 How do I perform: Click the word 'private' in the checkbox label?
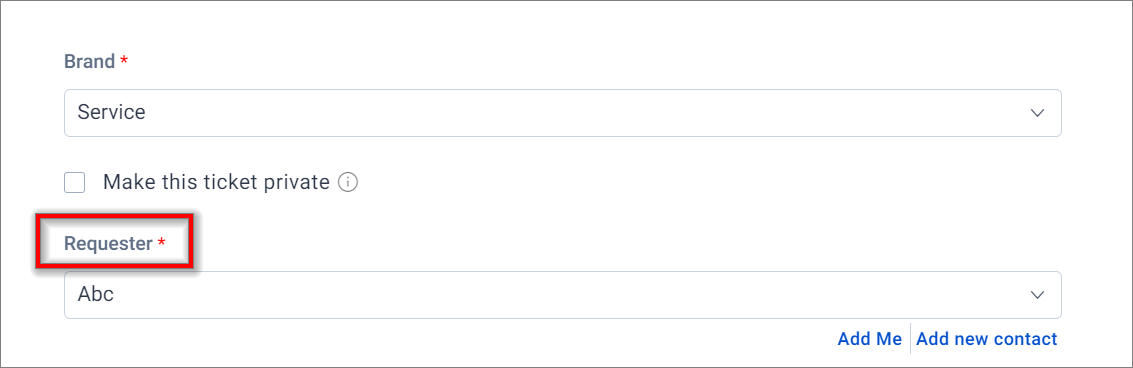294,182
